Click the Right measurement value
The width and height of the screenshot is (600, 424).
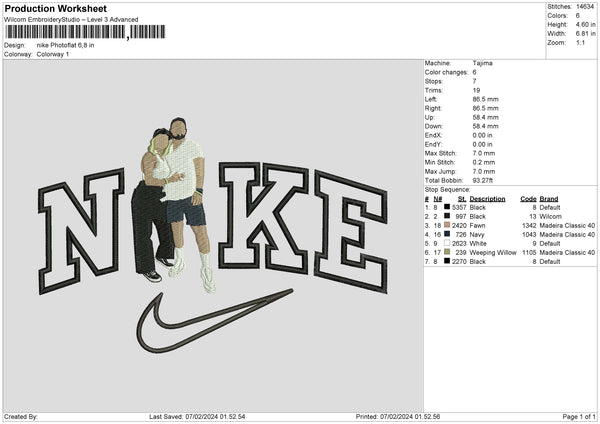click(x=486, y=108)
